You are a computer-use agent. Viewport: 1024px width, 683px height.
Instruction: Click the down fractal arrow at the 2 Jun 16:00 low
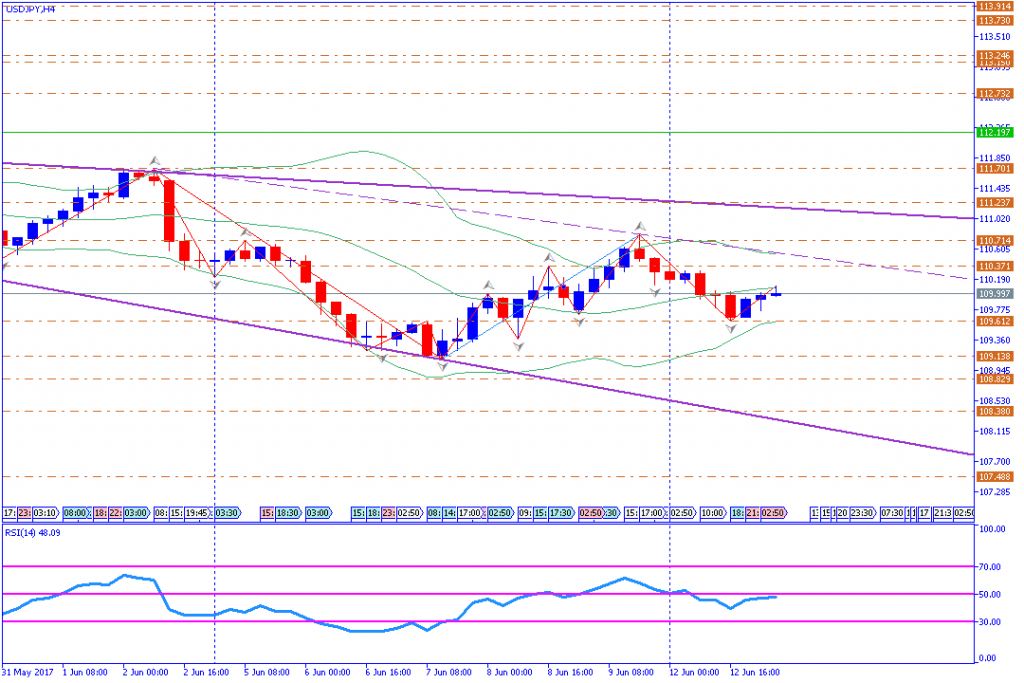coord(215,284)
